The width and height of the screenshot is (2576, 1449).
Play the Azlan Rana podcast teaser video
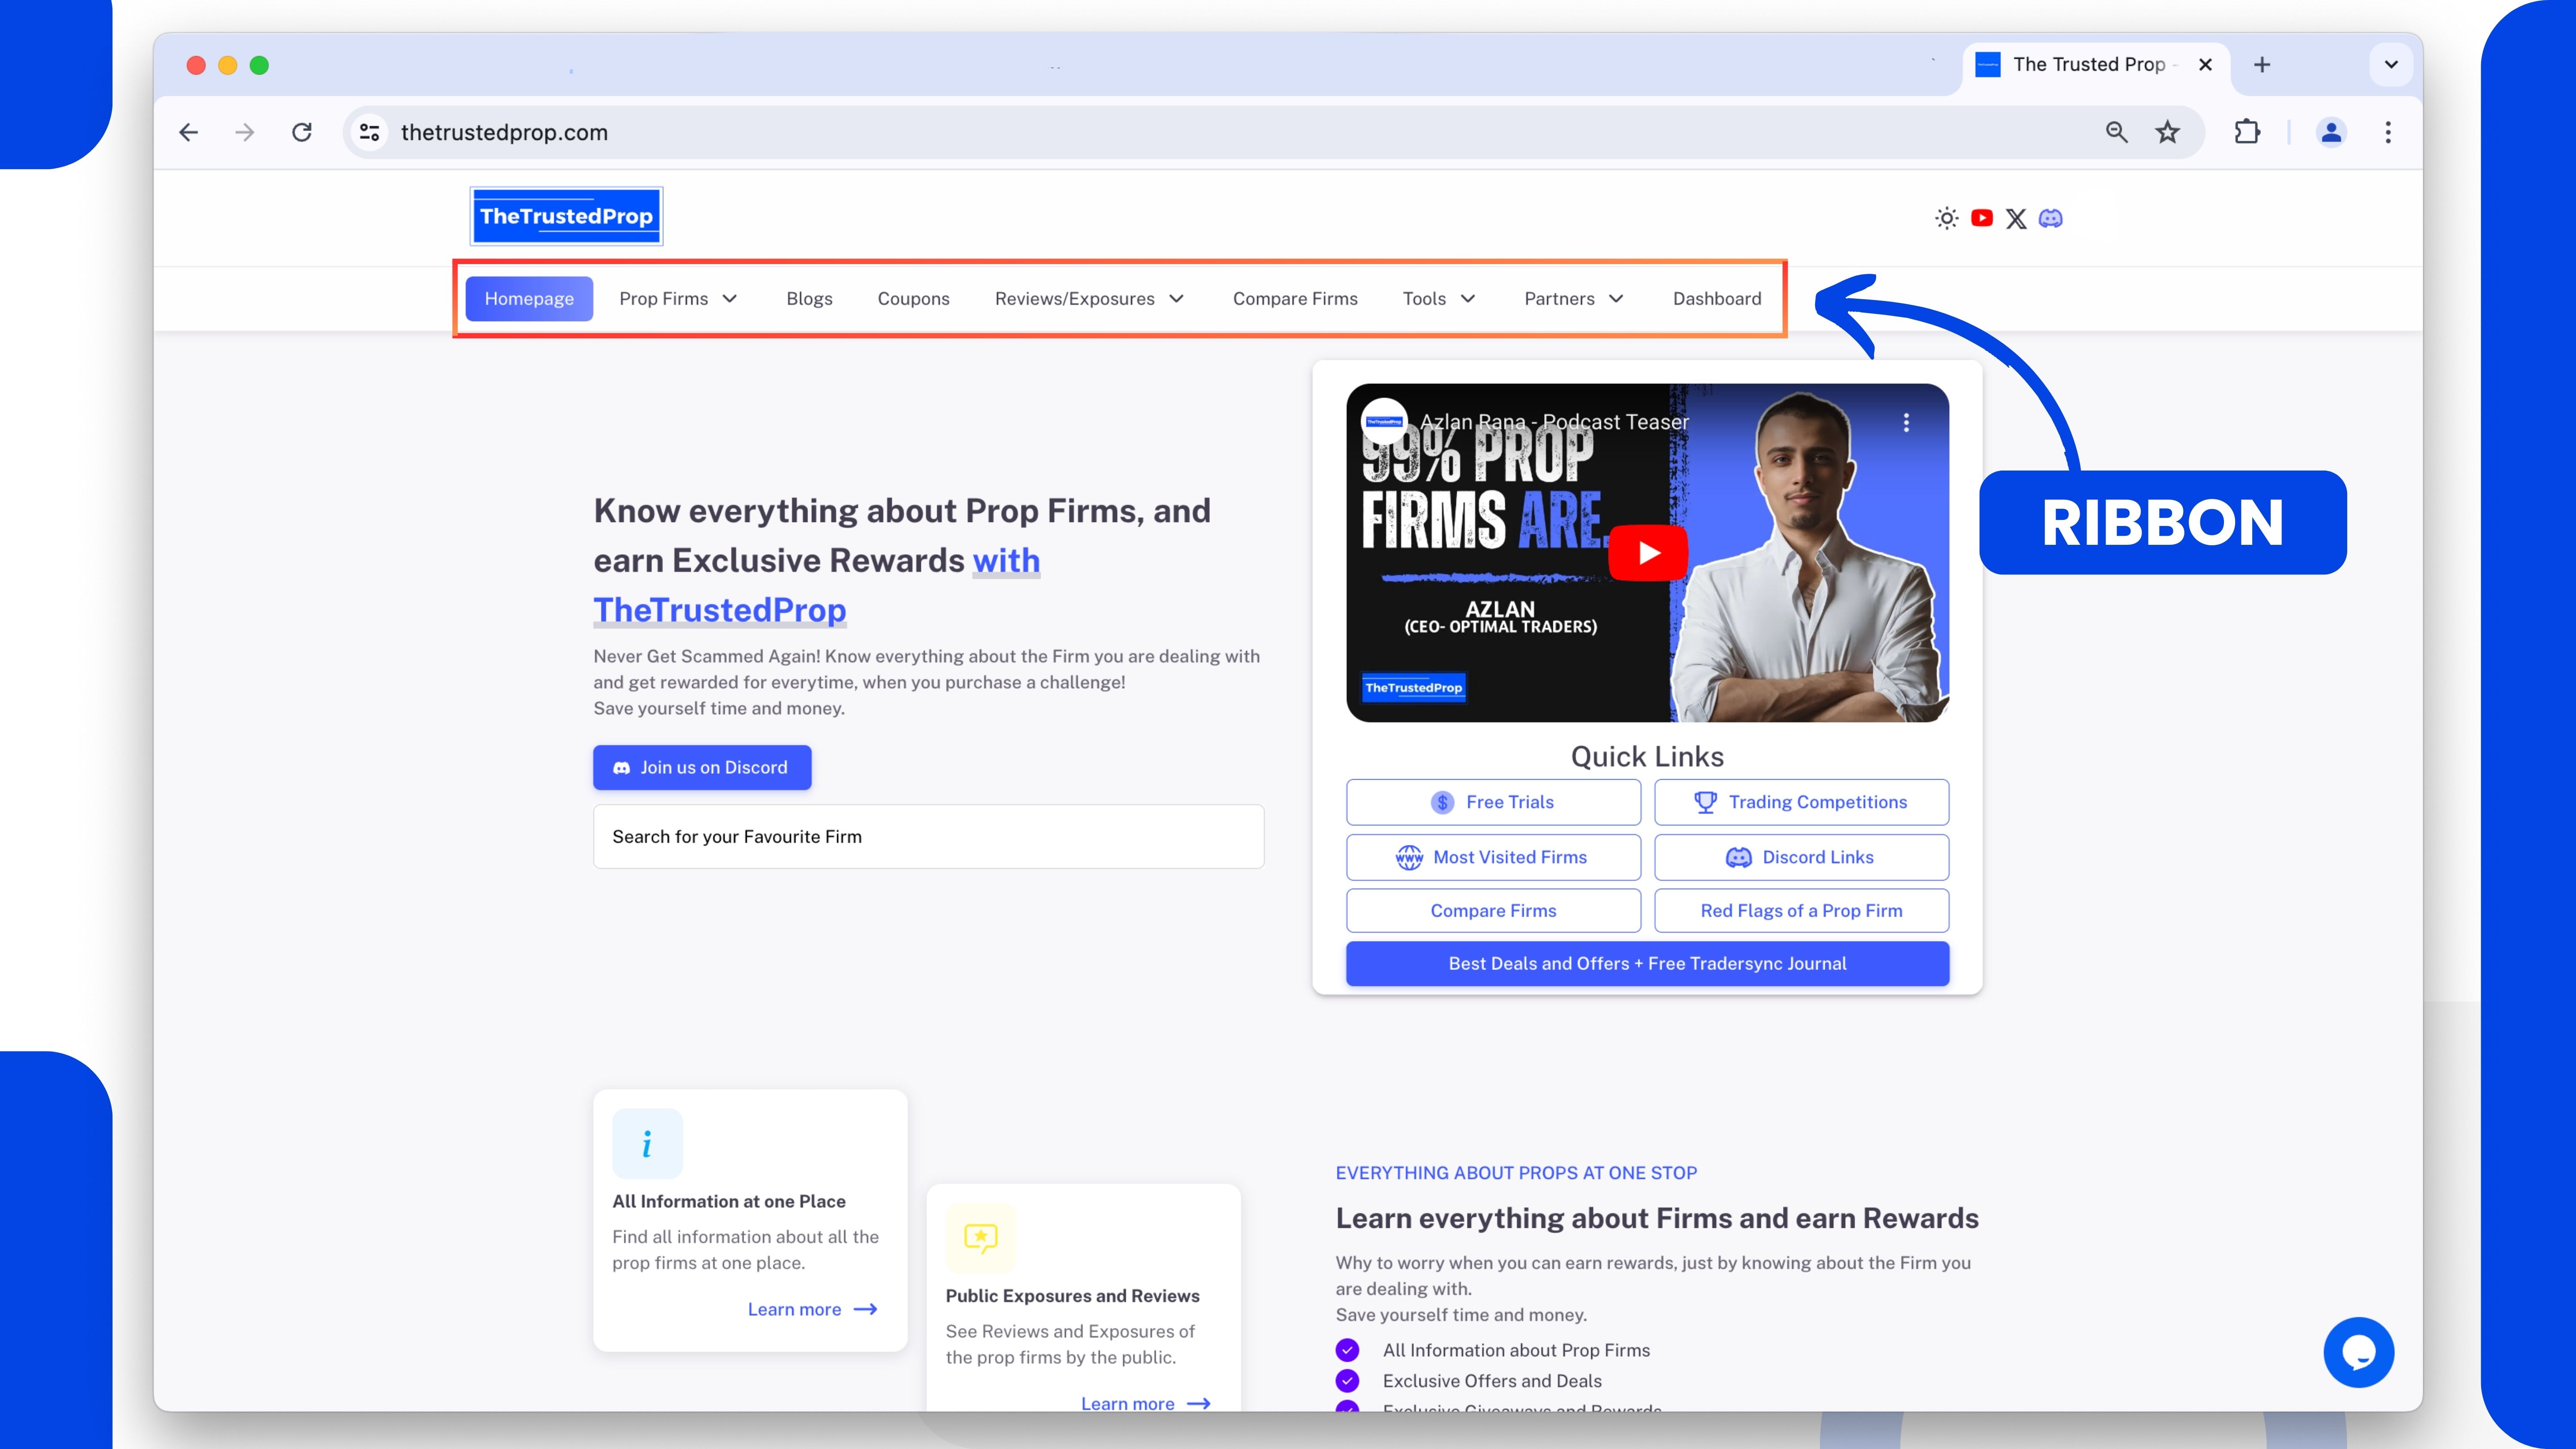(1648, 552)
